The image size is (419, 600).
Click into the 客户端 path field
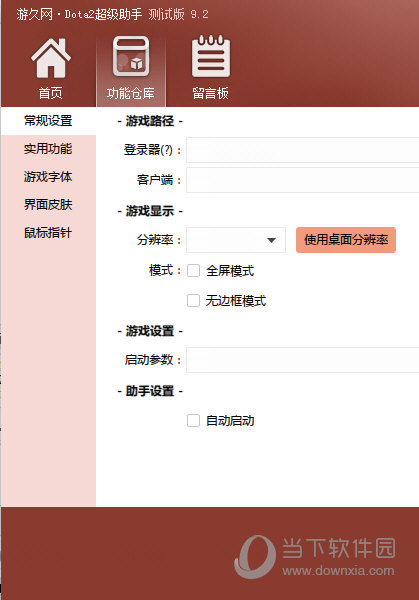point(303,180)
